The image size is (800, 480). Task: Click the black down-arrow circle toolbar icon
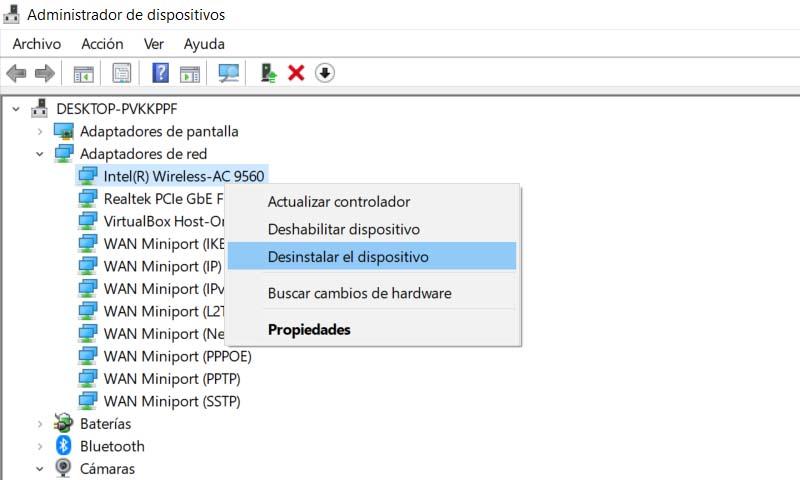324,73
